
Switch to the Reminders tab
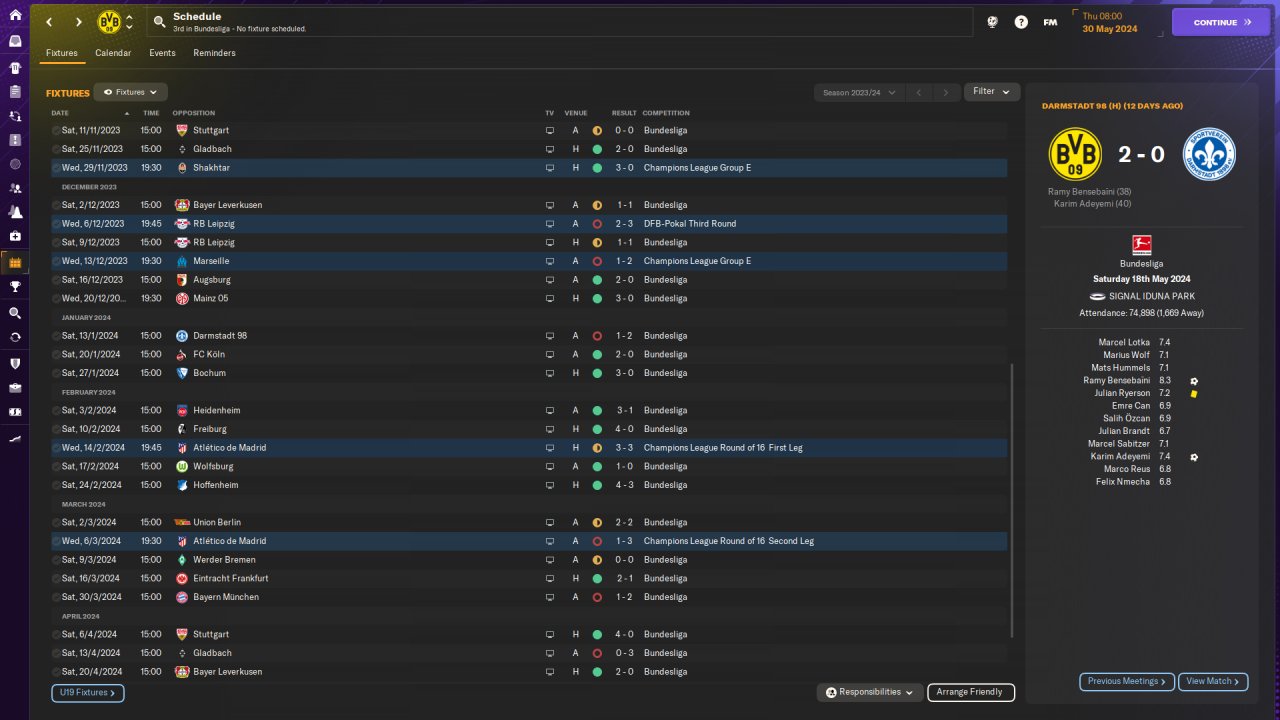(x=215, y=53)
